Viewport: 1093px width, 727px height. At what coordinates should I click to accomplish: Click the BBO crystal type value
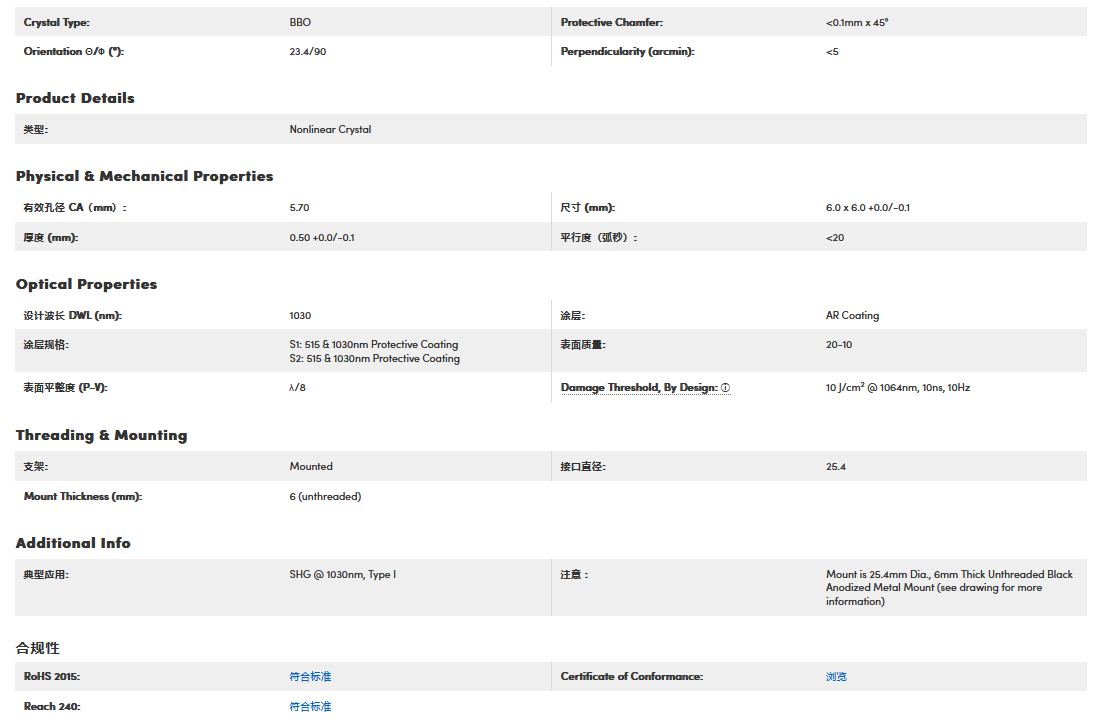click(x=300, y=22)
